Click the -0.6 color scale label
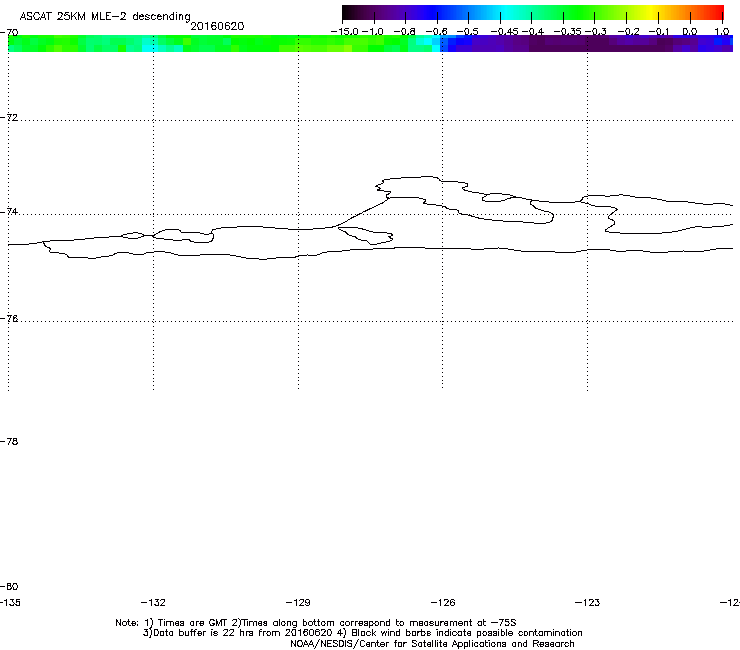The height and width of the screenshot is (650, 740). (x=436, y=32)
